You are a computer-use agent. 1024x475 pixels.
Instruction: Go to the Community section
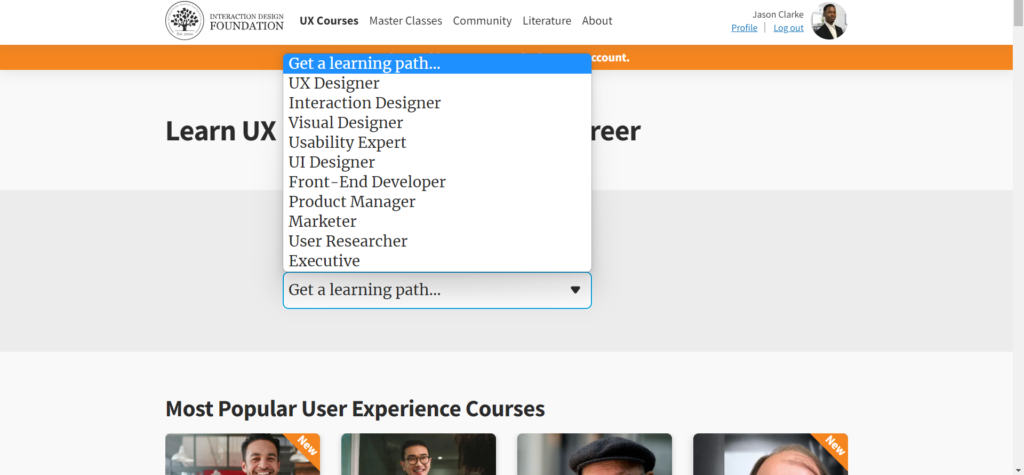482,21
